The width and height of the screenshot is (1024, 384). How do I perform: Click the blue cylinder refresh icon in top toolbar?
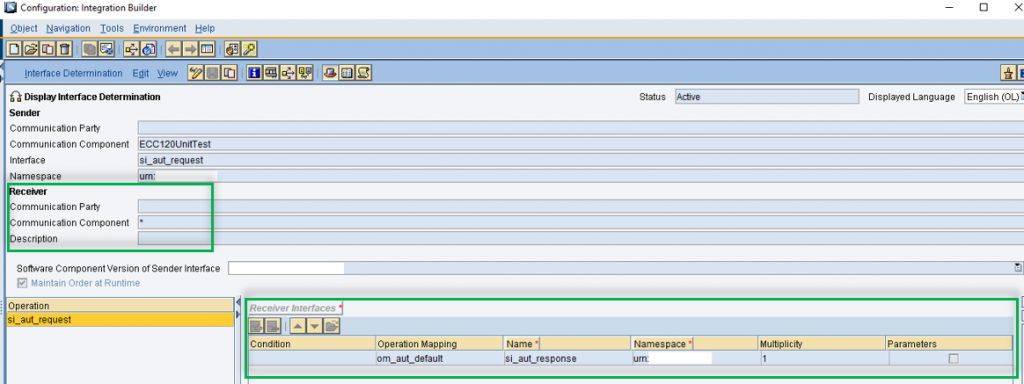[148, 49]
